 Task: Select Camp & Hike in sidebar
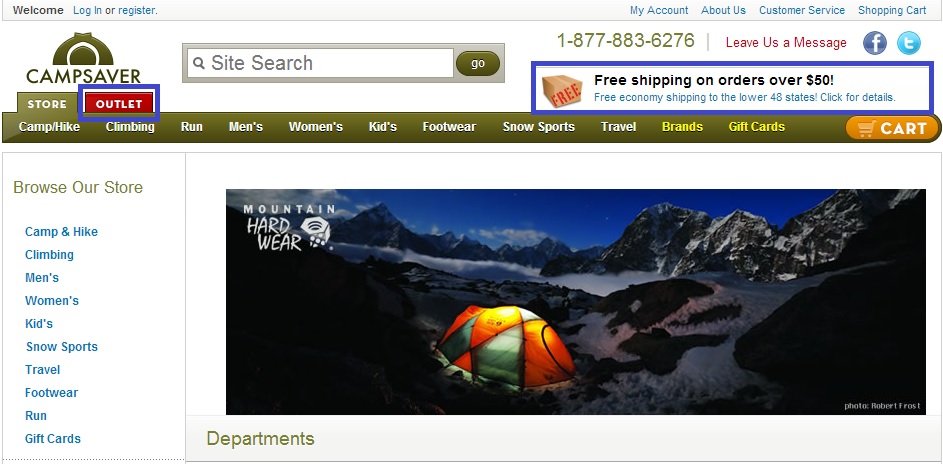[x=61, y=231]
